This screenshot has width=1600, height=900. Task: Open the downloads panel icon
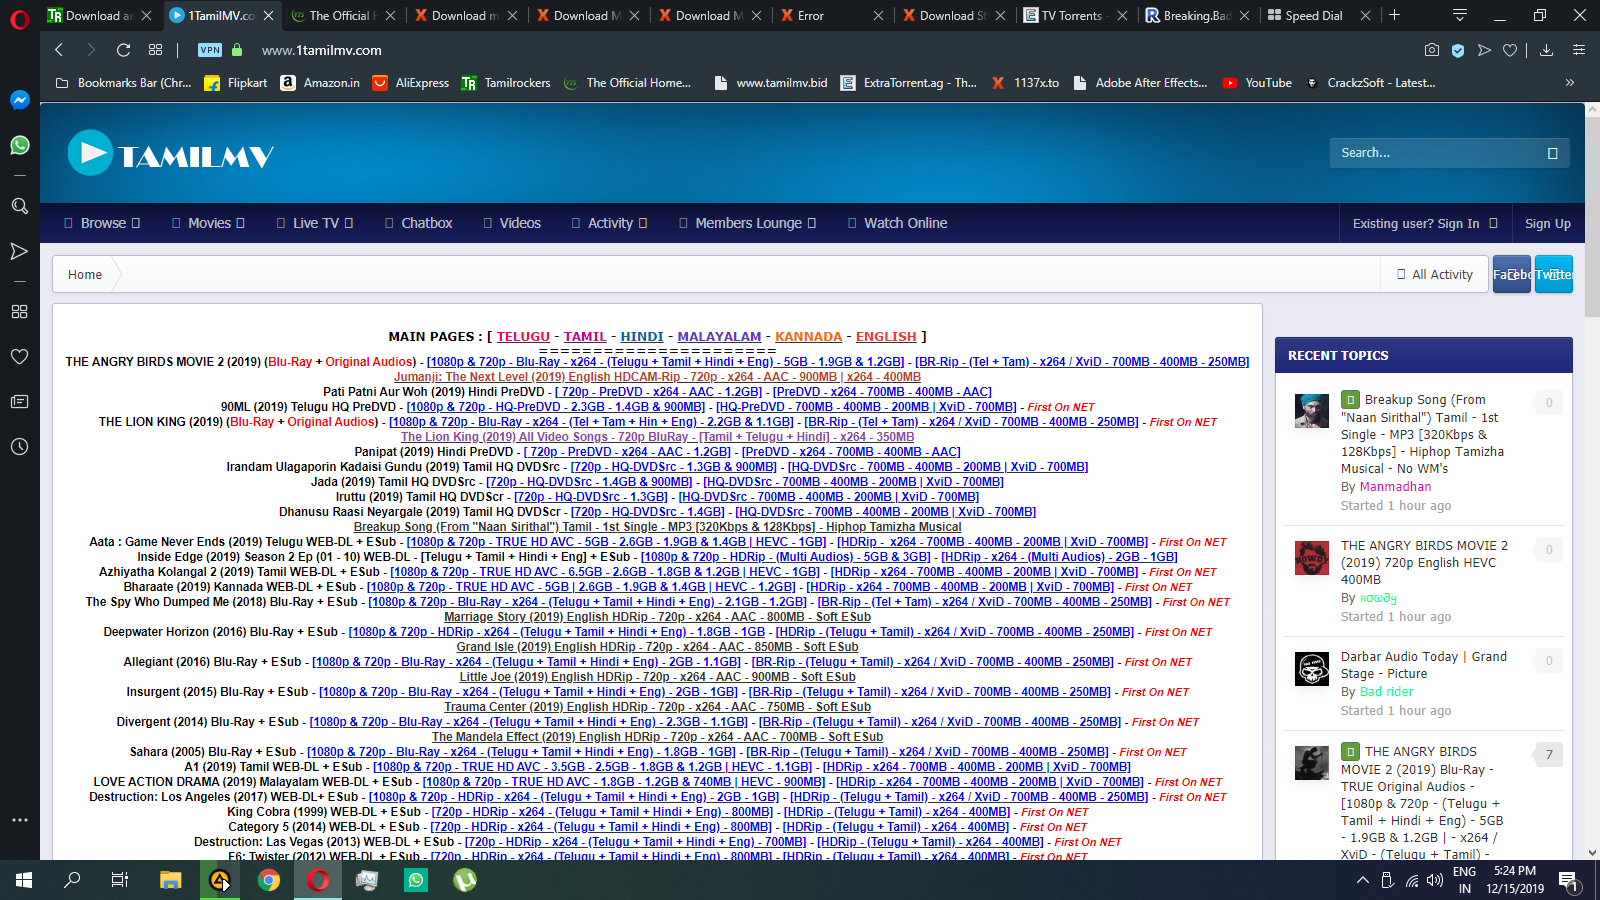click(1546, 50)
